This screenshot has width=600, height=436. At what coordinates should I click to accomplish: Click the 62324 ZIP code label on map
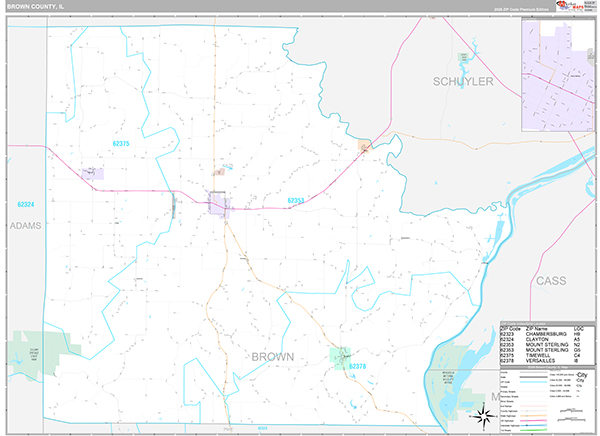26,204
